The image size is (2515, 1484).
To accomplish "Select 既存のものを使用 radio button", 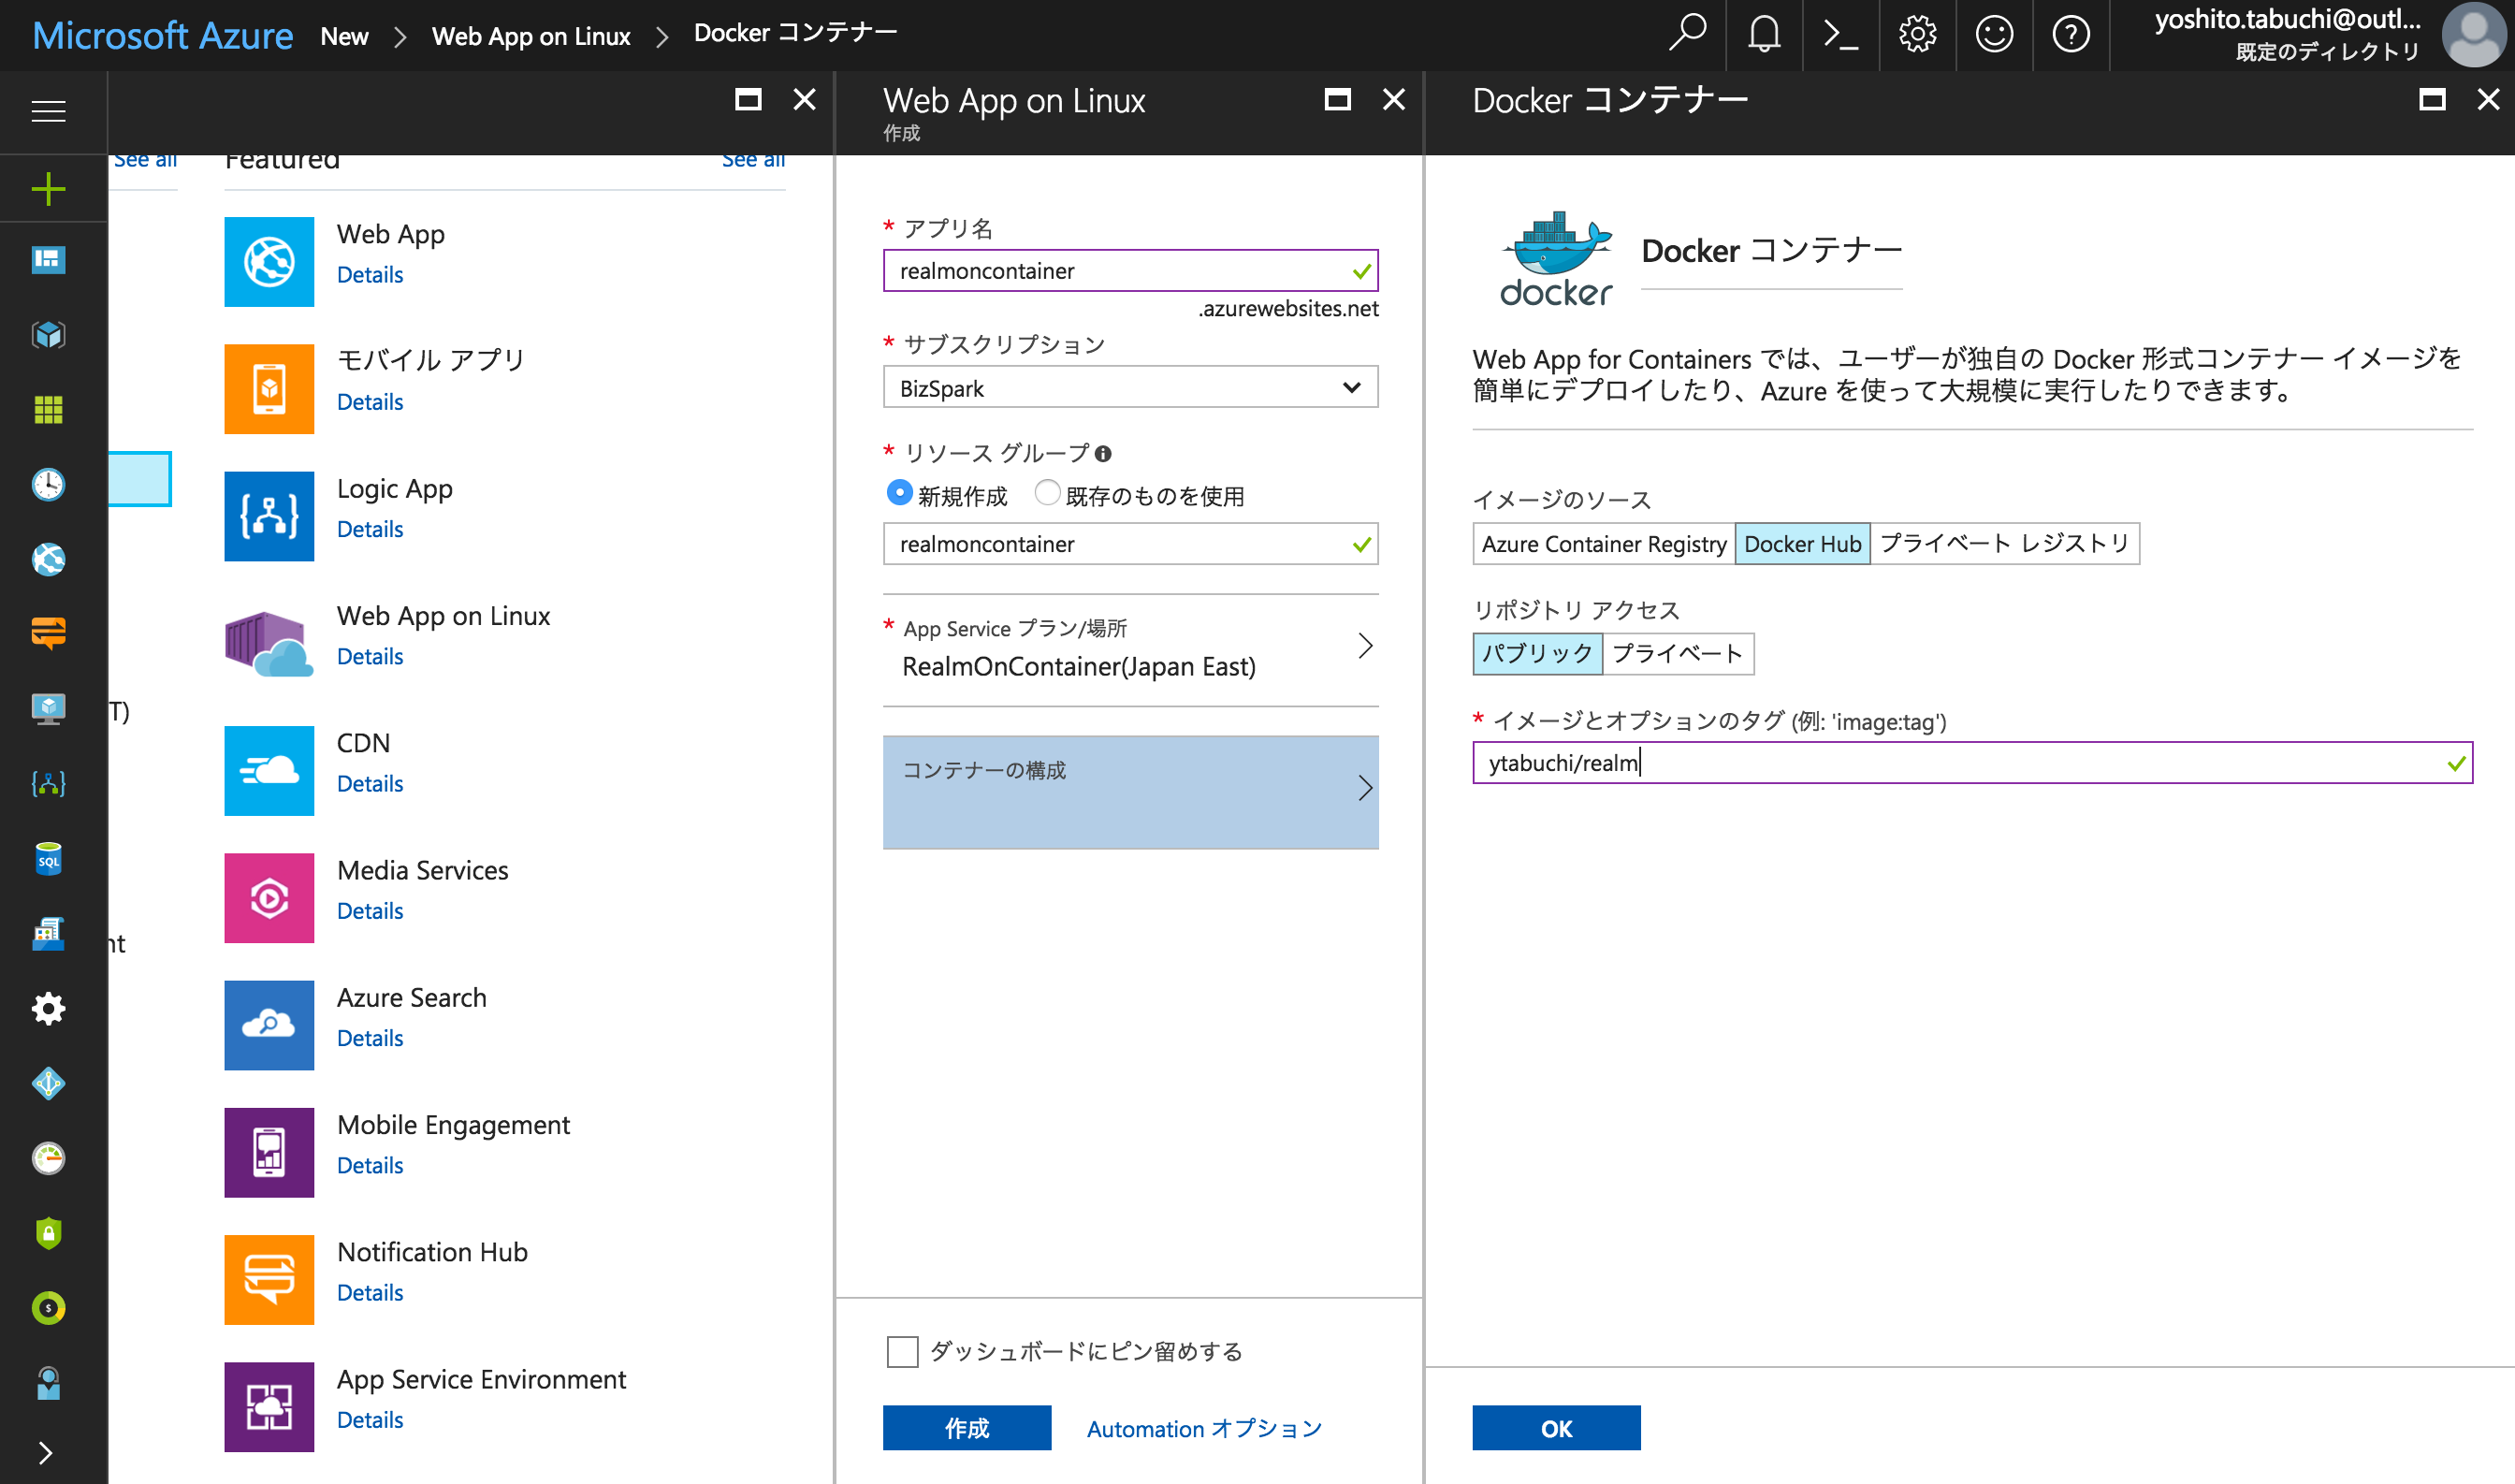I will pos(1042,497).
